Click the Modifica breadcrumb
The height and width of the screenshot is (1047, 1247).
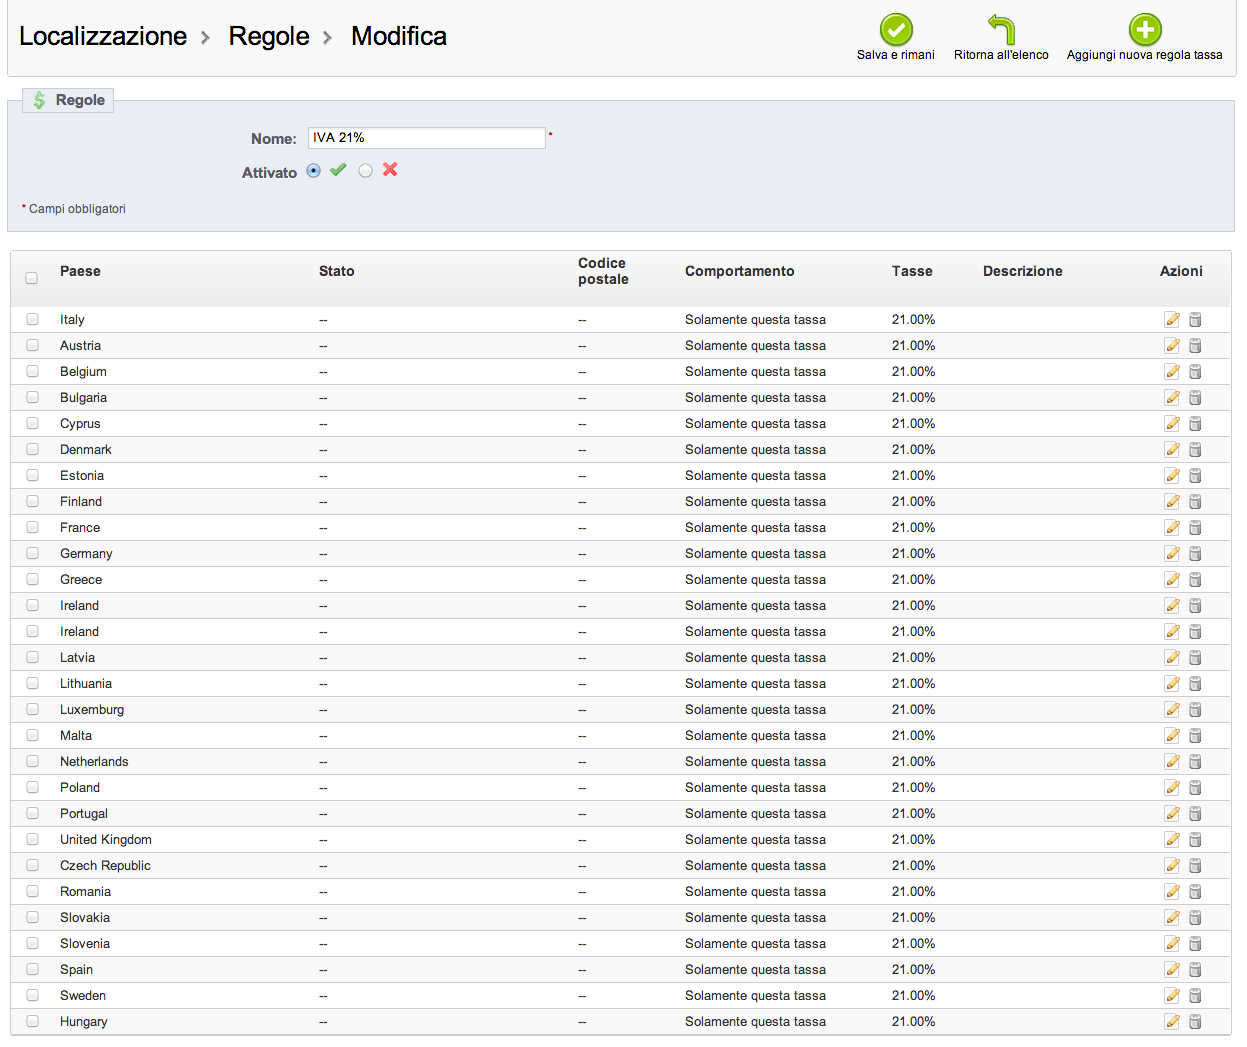point(399,36)
